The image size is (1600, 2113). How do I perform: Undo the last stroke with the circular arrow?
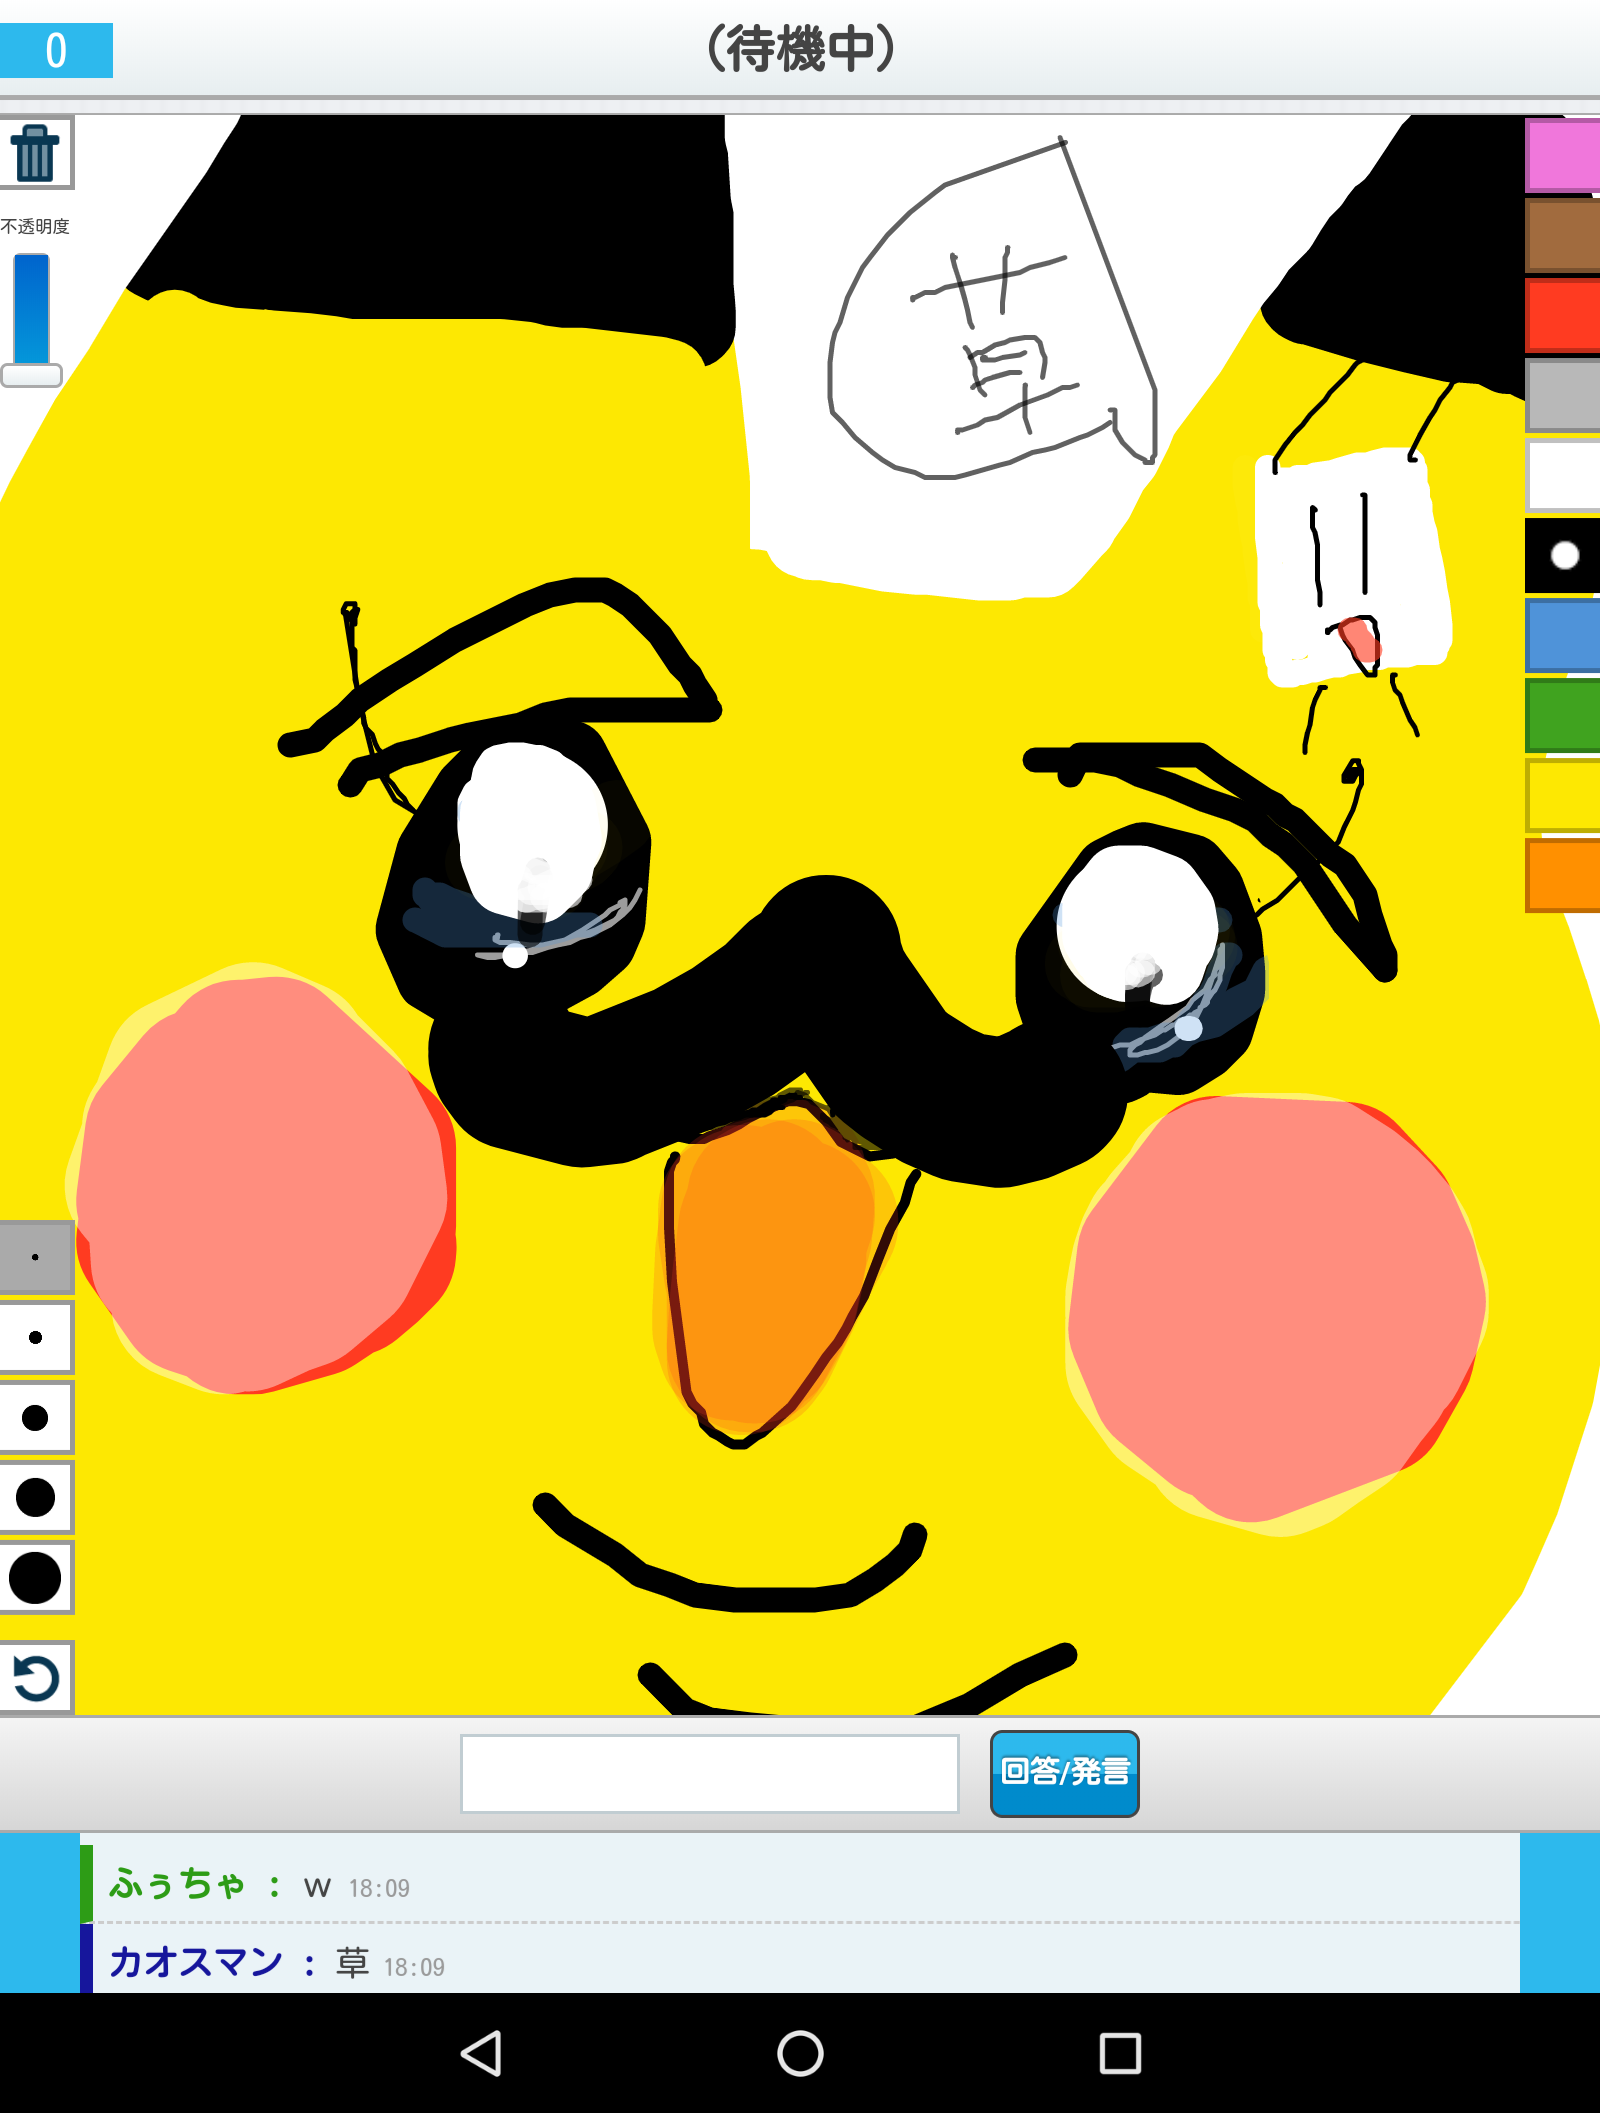(x=36, y=1677)
